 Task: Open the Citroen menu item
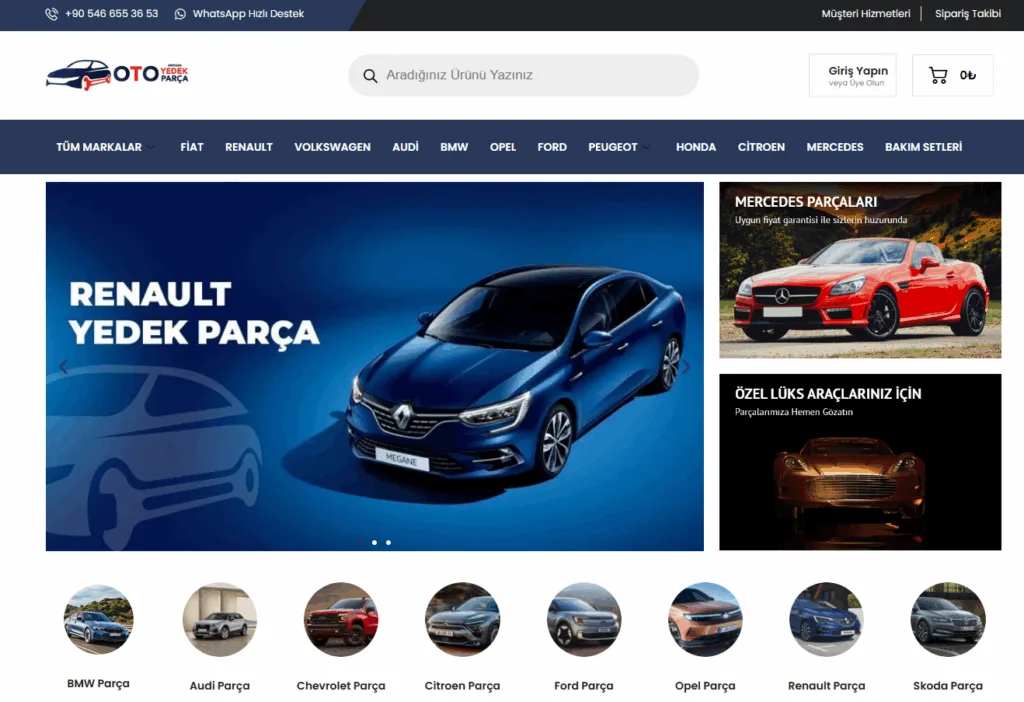(761, 147)
